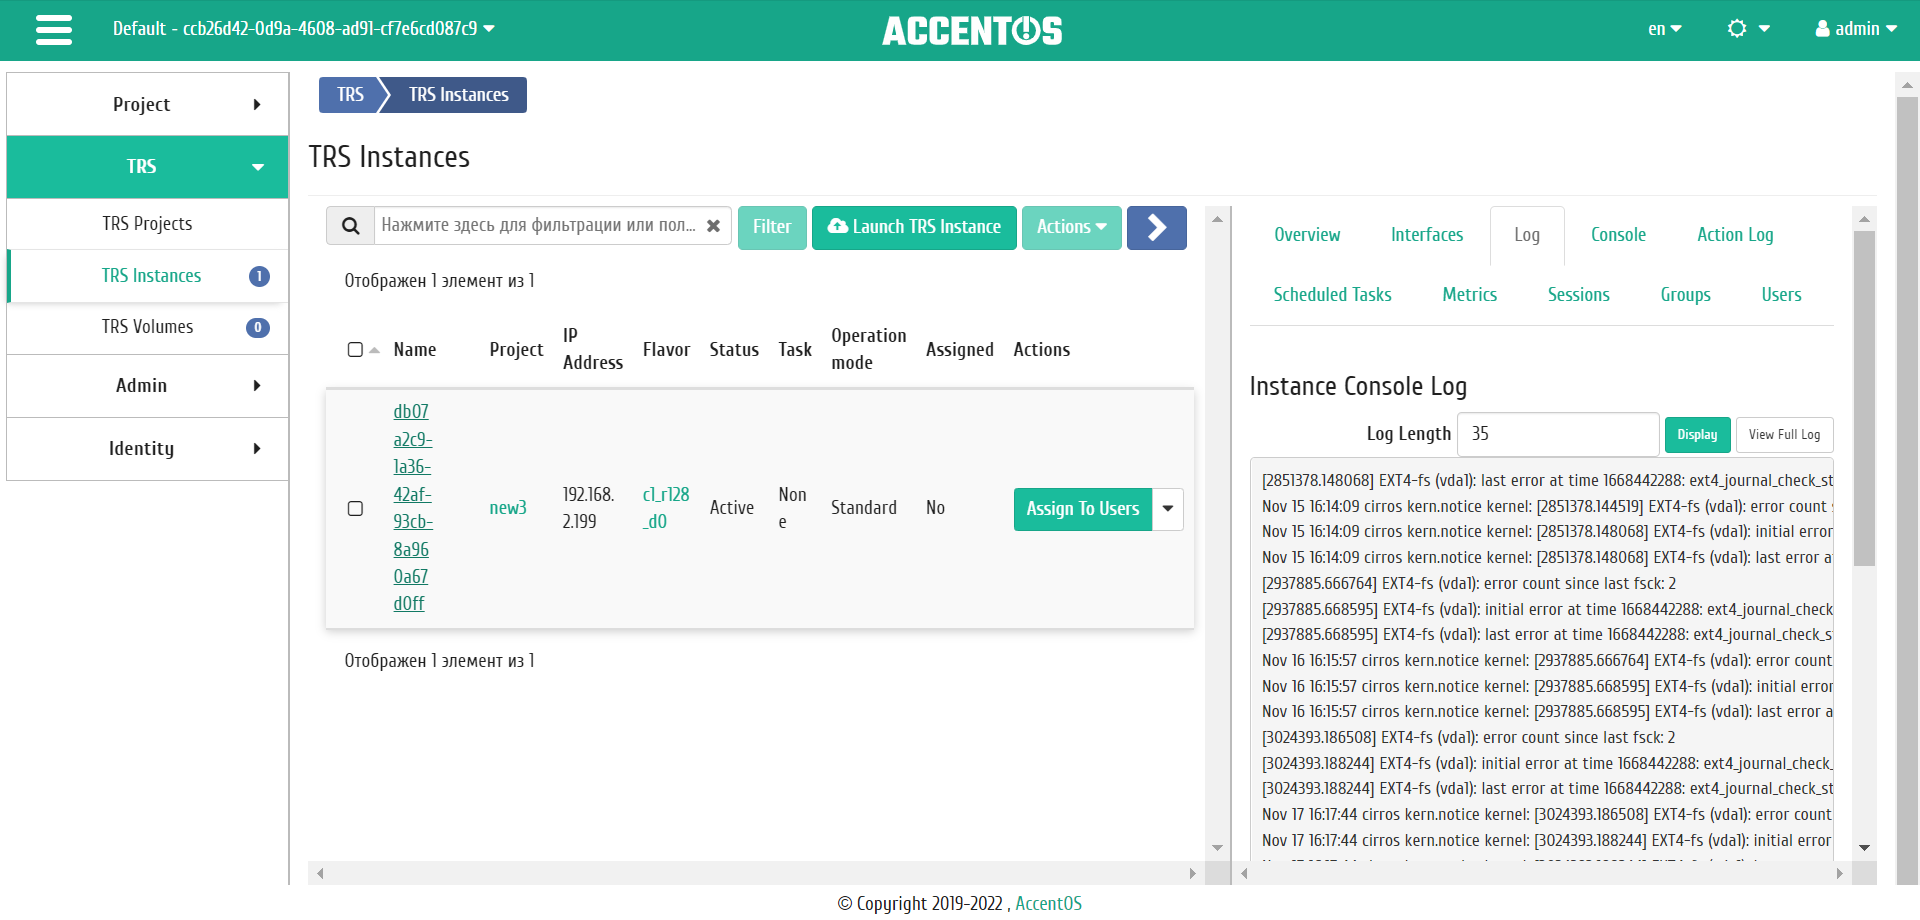This screenshot has width=1920, height=920.
Task: Go to TRS Projects in sidebar
Action: 147,224
